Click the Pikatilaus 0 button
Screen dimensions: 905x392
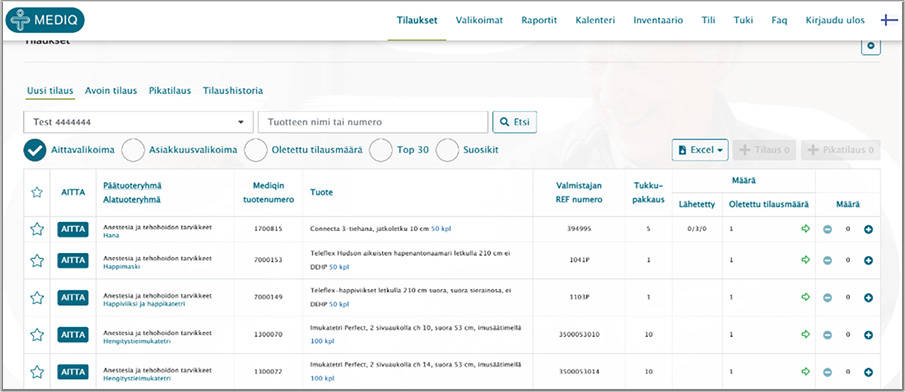[x=841, y=150]
